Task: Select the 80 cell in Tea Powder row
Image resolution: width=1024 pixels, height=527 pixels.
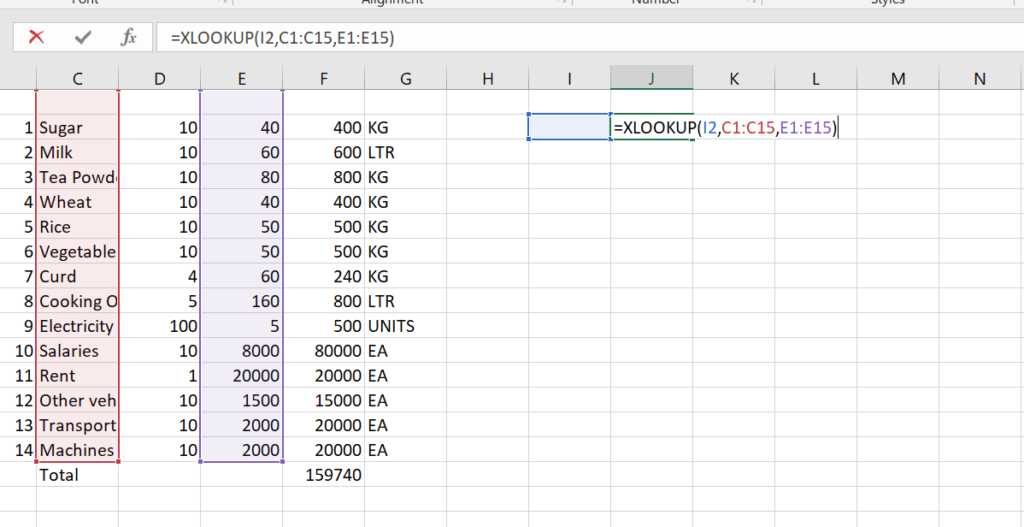Action: point(242,177)
